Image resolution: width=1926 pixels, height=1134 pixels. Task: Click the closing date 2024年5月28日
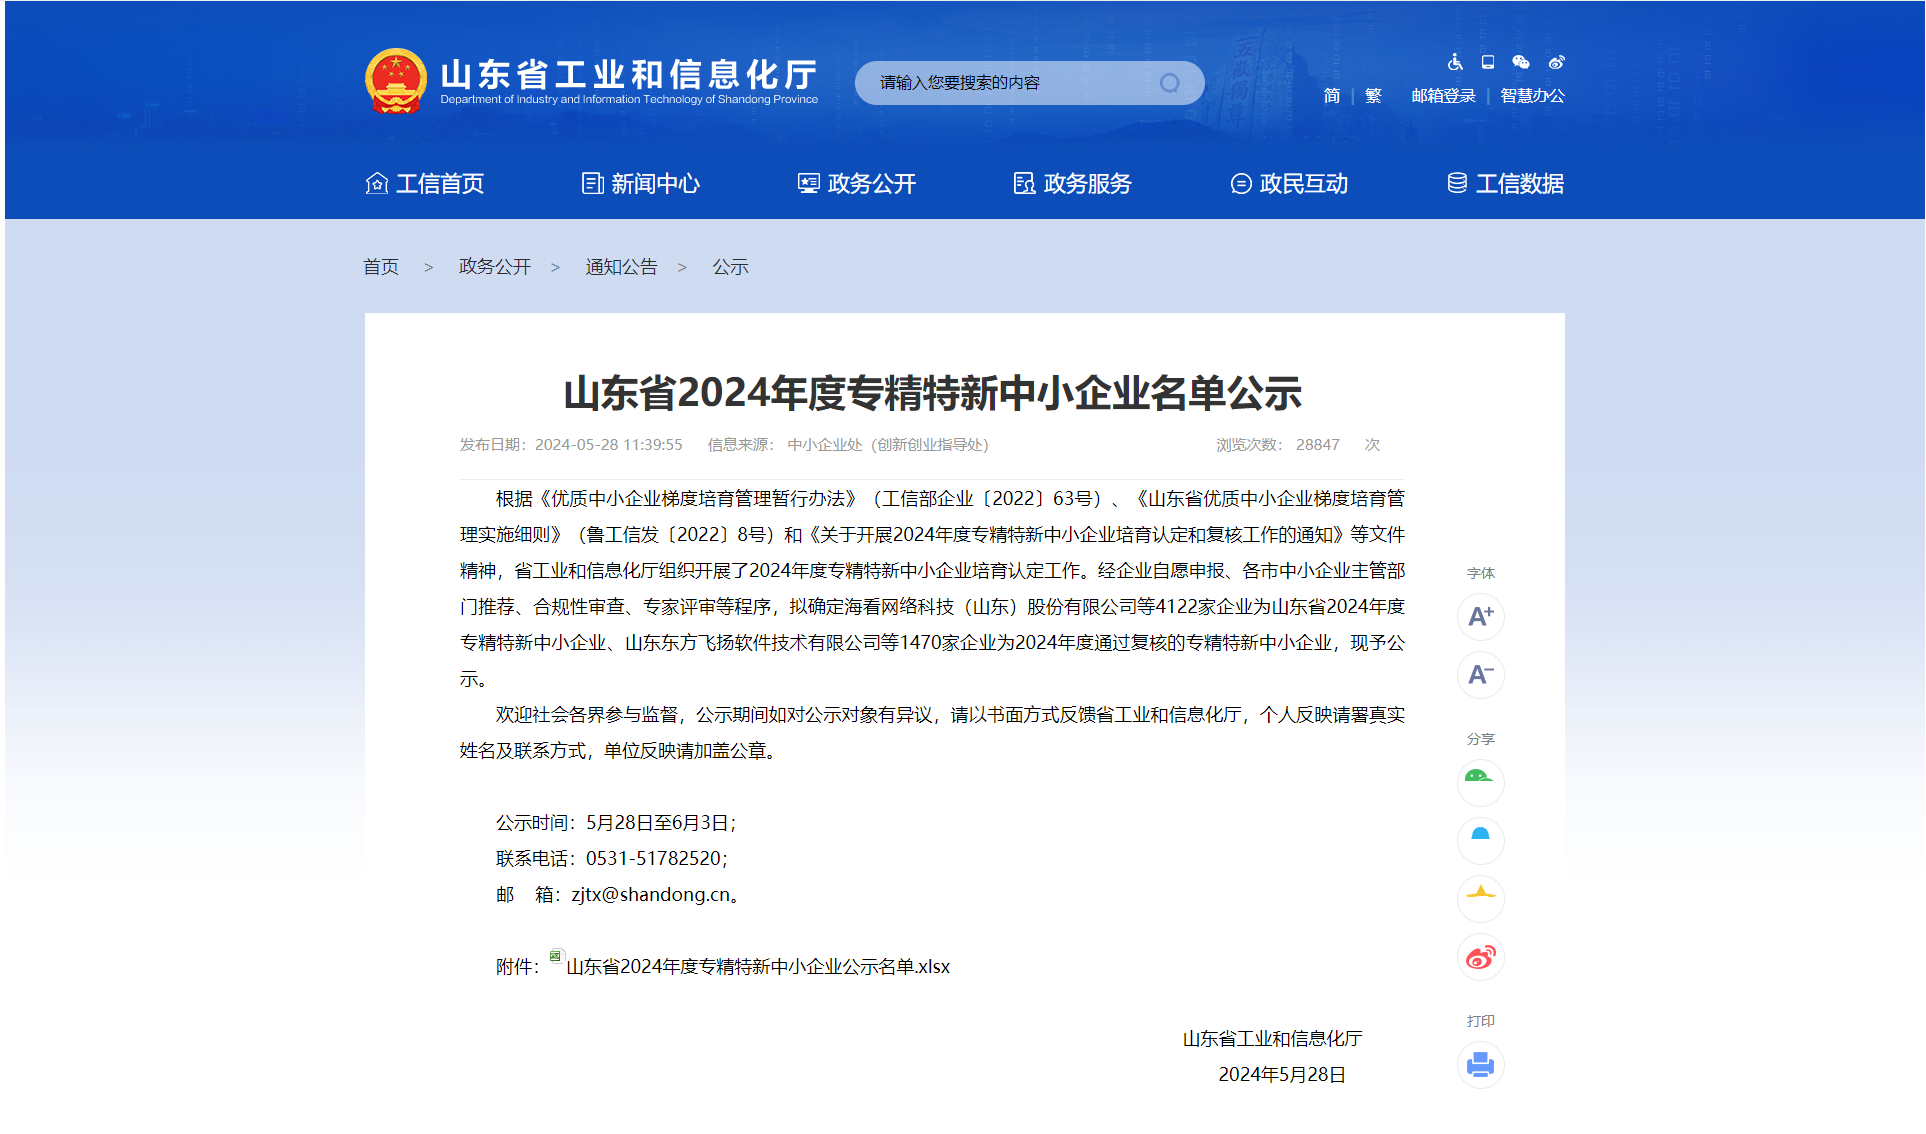(1282, 1075)
